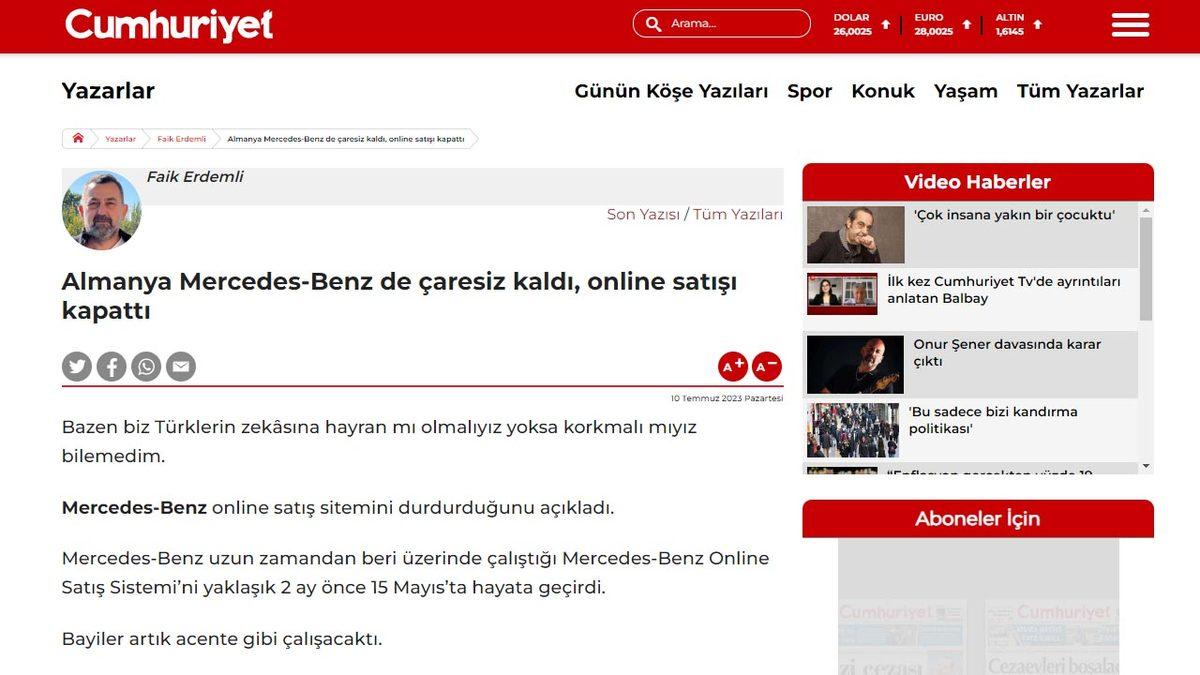Share the article on Facebook
This screenshot has height=675, width=1200.
tap(111, 366)
